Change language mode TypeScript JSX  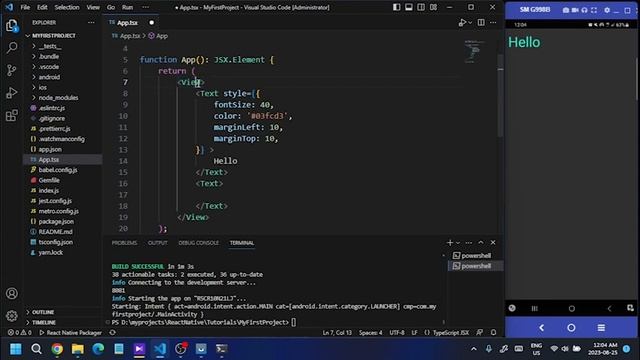pos(451,333)
